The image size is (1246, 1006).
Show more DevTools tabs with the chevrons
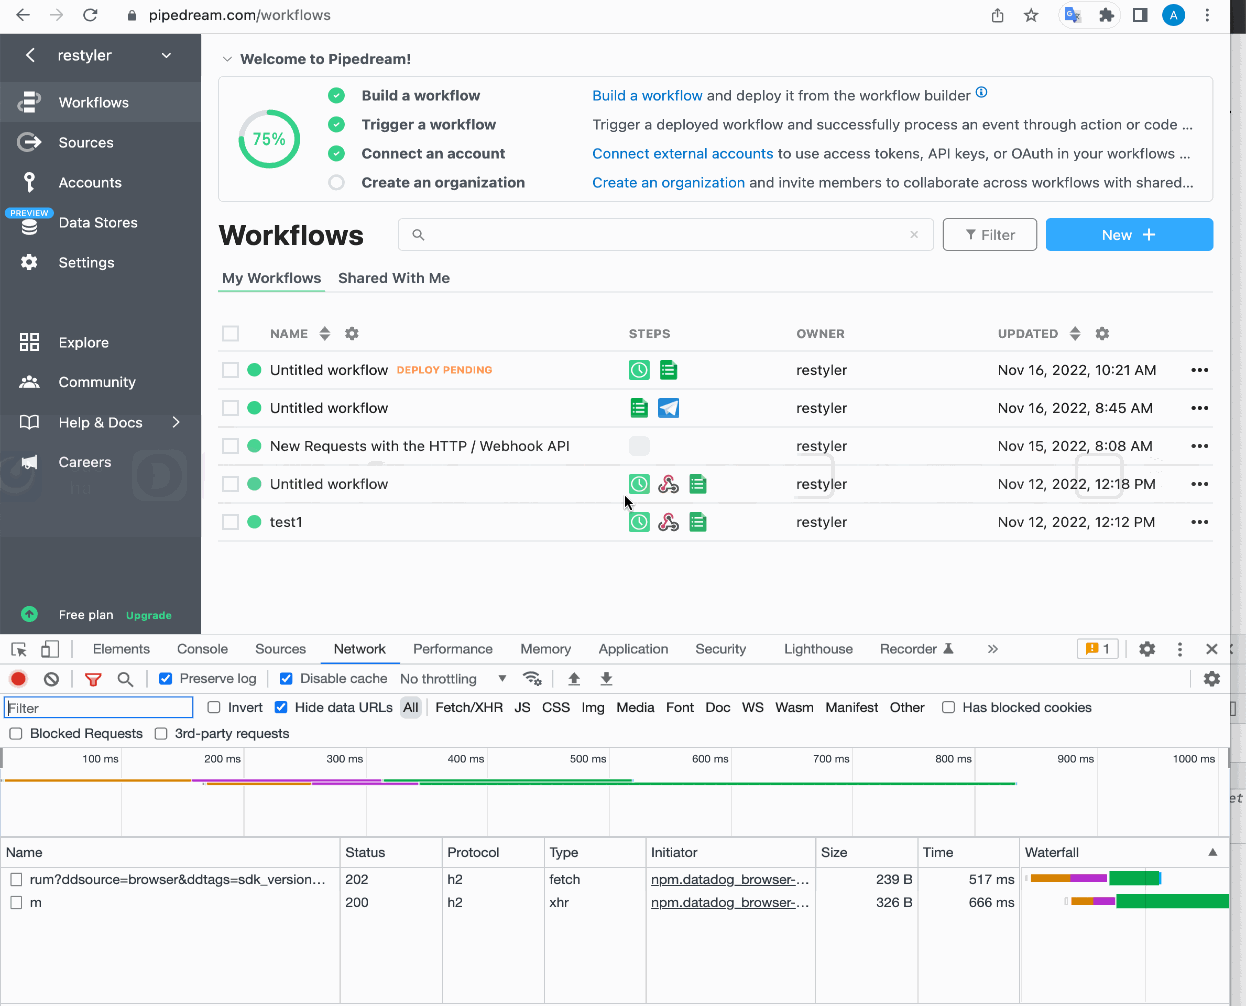click(993, 649)
